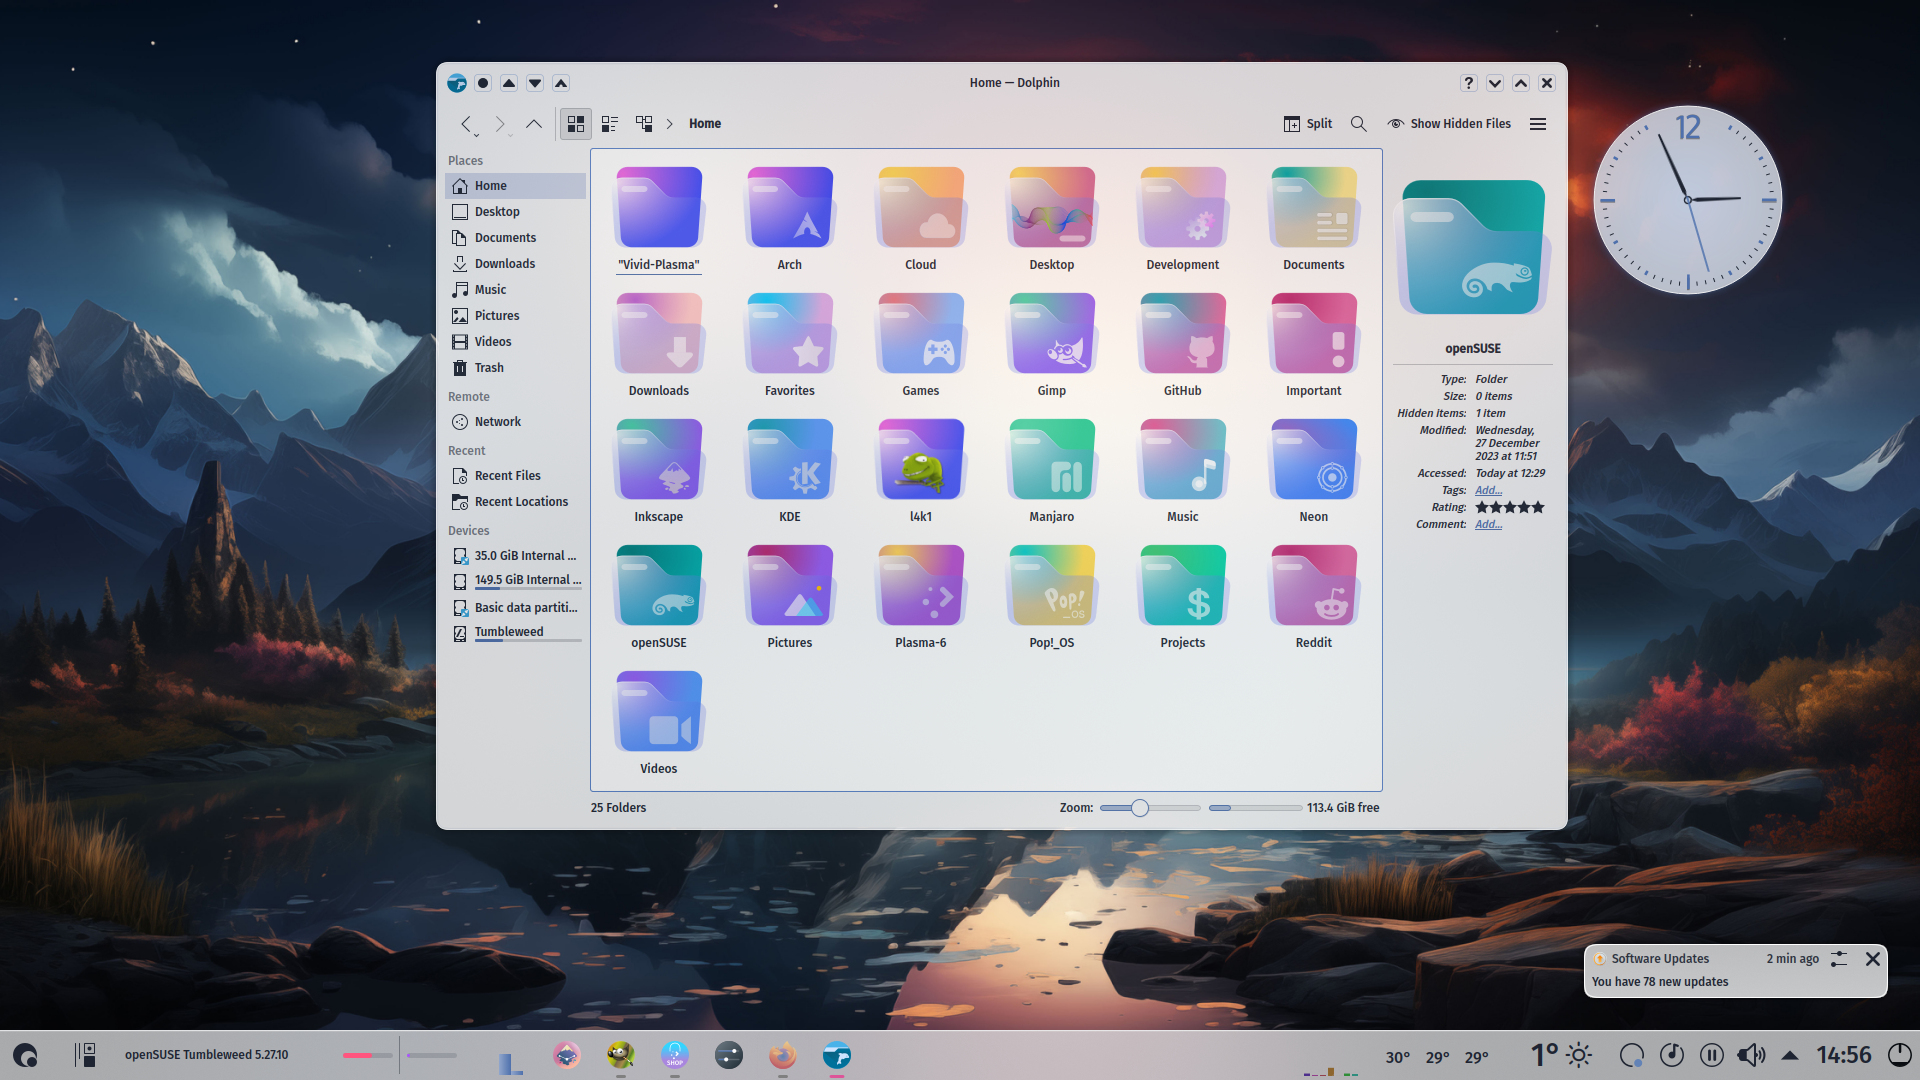The height and width of the screenshot is (1080, 1920).
Task: Go forward in Dolphin history
Action: pyautogui.click(x=500, y=124)
